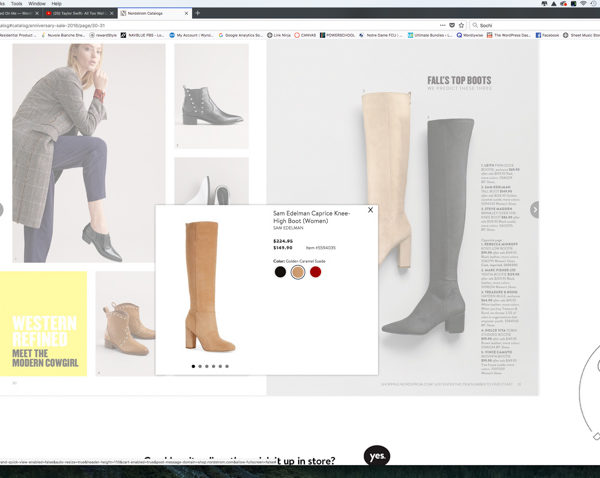The height and width of the screenshot is (478, 600).
Task: Click the cream knee-high boot in catalog
Action: point(386,178)
